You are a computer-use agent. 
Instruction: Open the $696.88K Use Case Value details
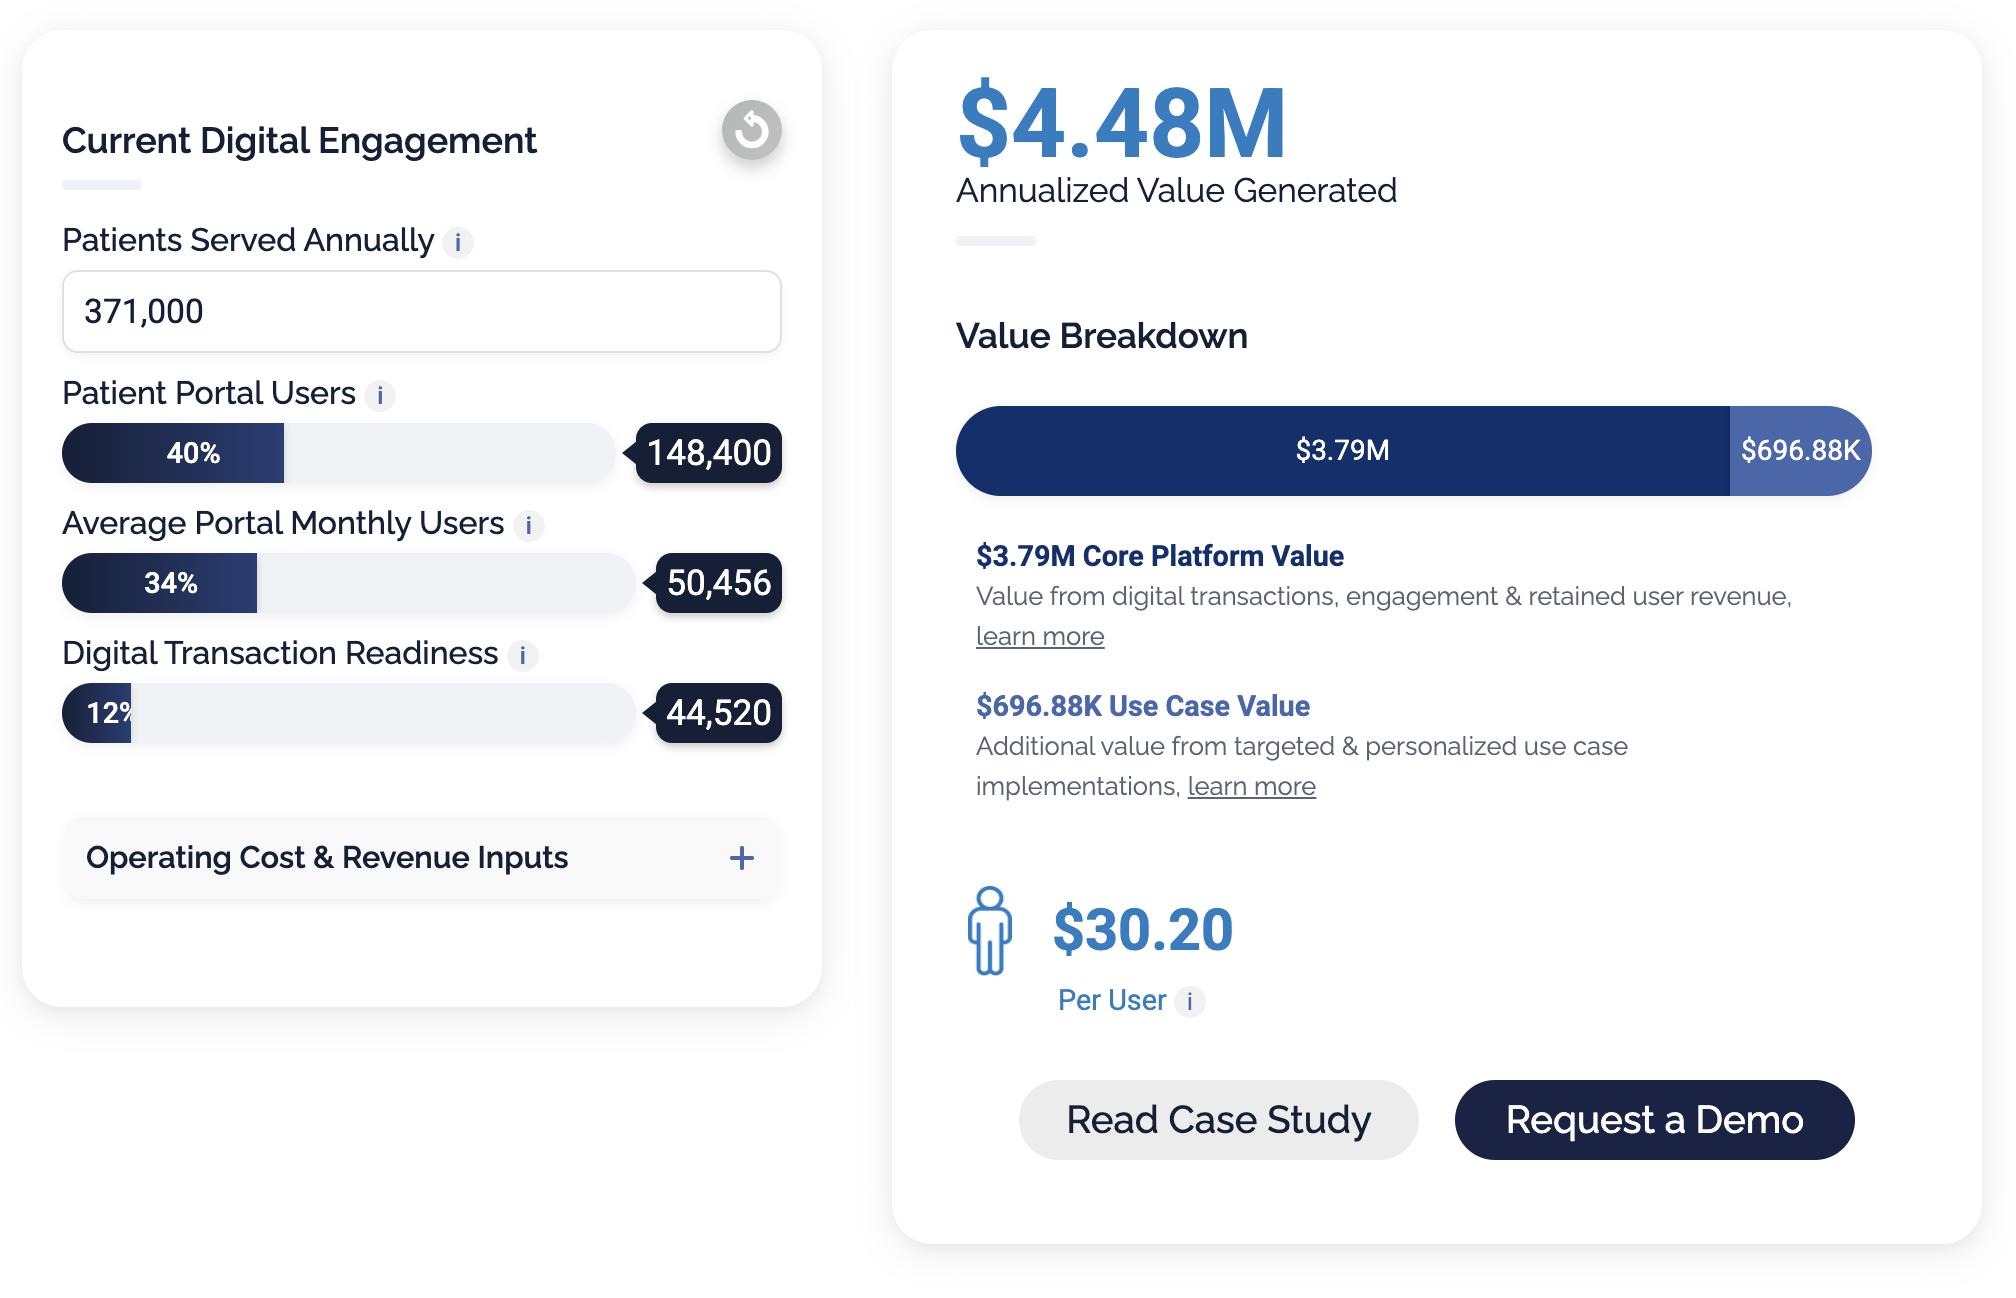click(1142, 706)
